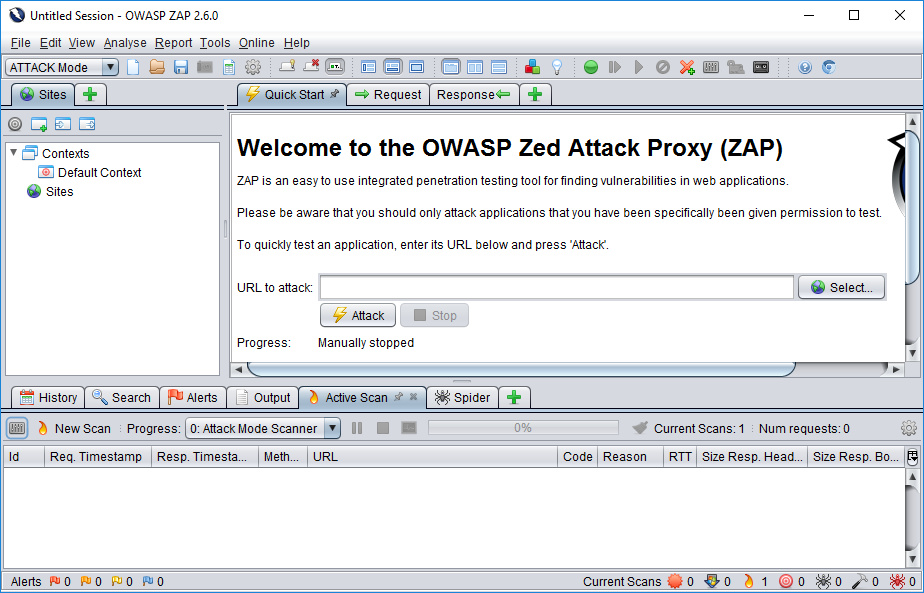Open Scan Policy Manager sliders icon in toolbar
Image resolution: width=924 pixels, height=593 pixels.
pos(711,67)
